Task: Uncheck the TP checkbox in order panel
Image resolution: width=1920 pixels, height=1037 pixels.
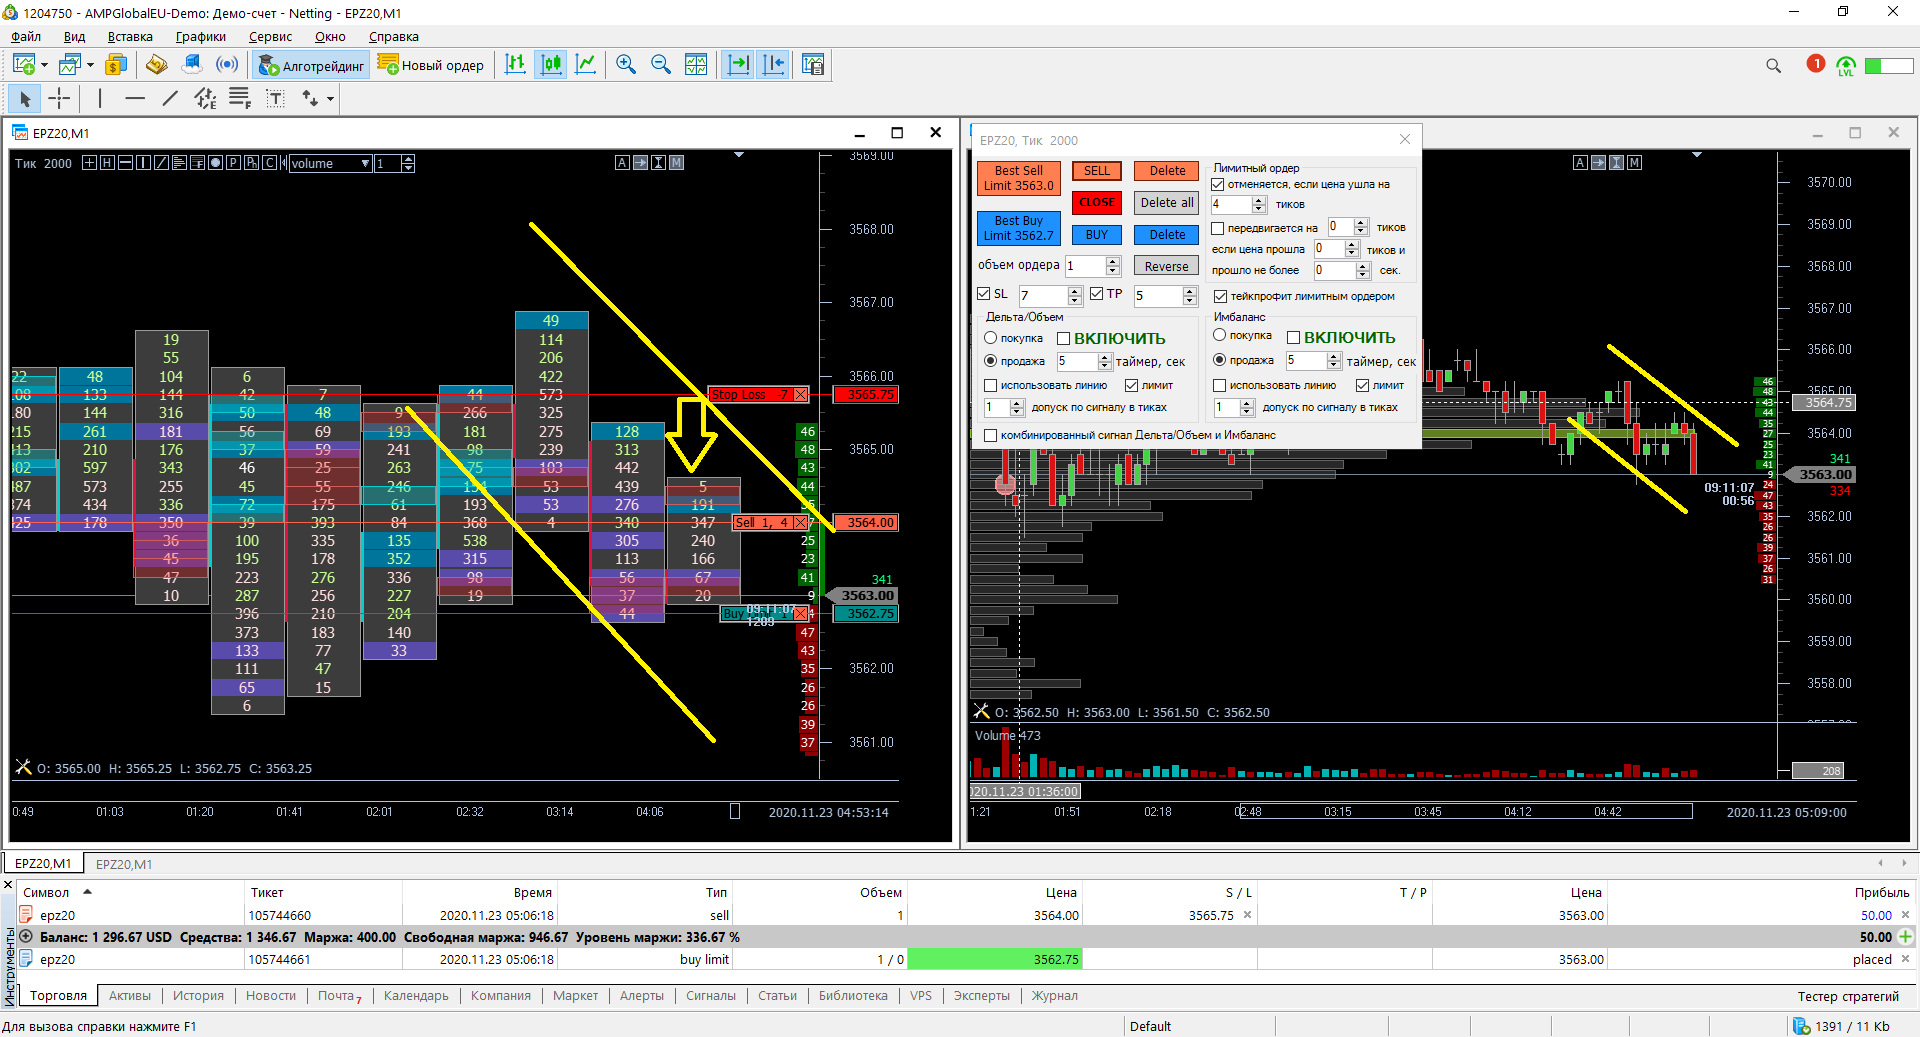Action: 1097,294
